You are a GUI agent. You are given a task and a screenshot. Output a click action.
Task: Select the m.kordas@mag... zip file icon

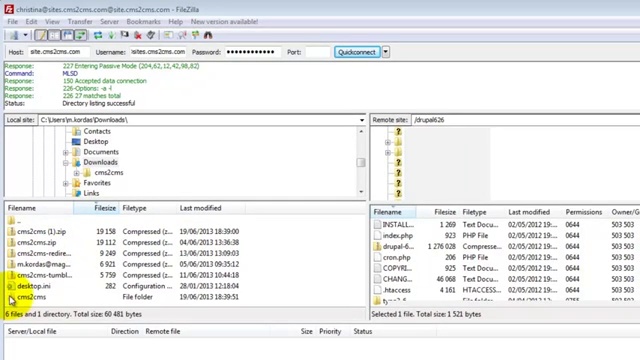tap(11, 264)
